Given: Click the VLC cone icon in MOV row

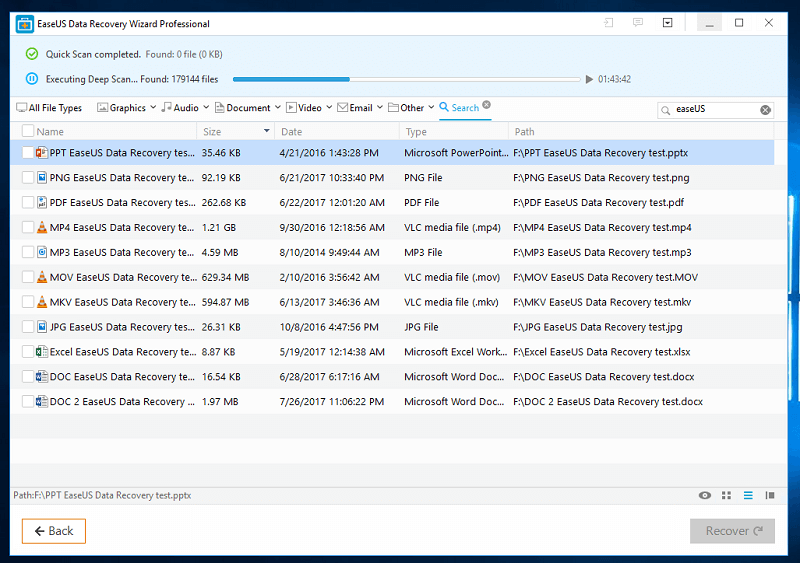Looking at the screenshot, I should click(x=42, y=277).
